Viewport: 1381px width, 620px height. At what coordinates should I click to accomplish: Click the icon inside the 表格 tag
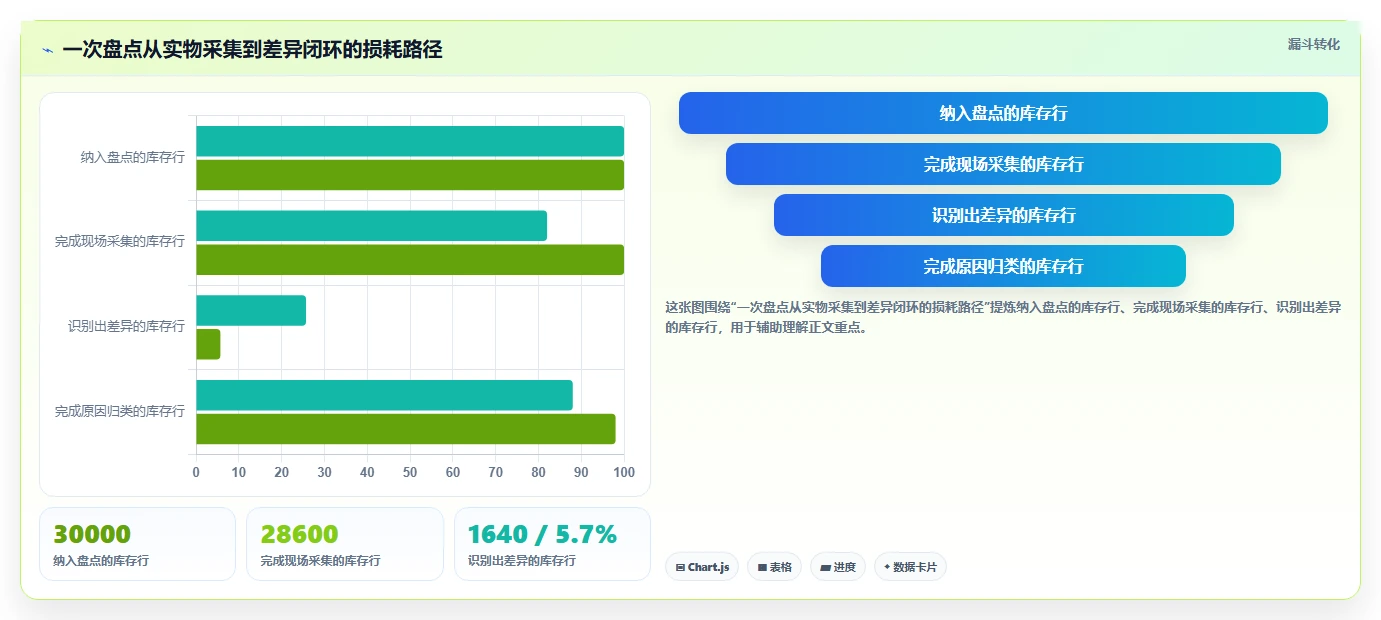click(762, 567)
